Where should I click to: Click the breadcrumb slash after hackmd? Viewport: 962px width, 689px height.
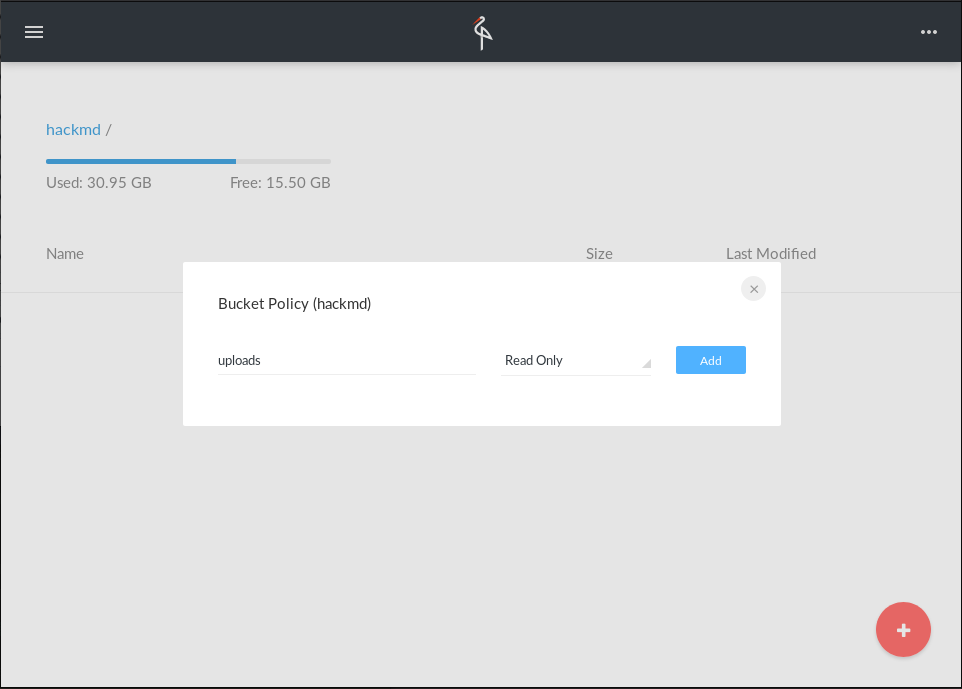click(109, 130)
